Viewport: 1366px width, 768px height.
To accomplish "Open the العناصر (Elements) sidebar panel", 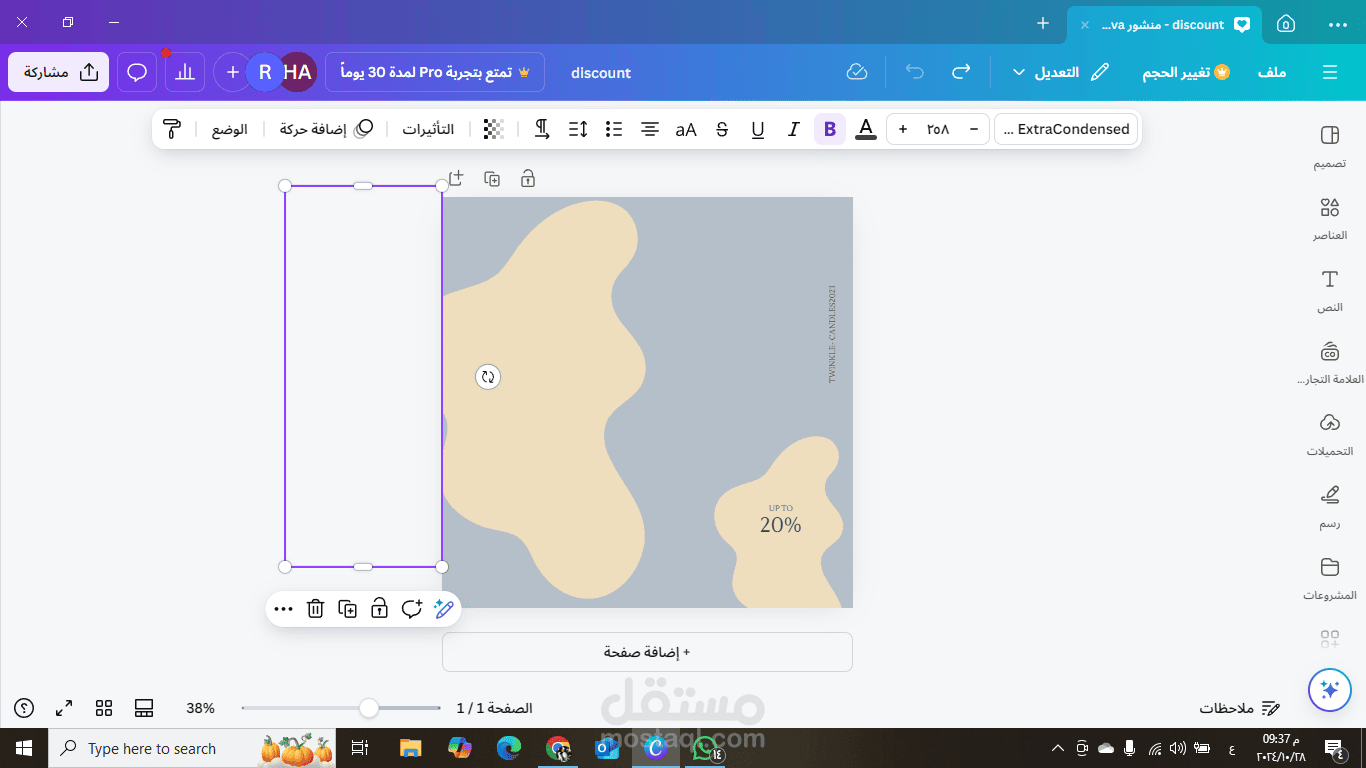I will [x=1329, y=219].
